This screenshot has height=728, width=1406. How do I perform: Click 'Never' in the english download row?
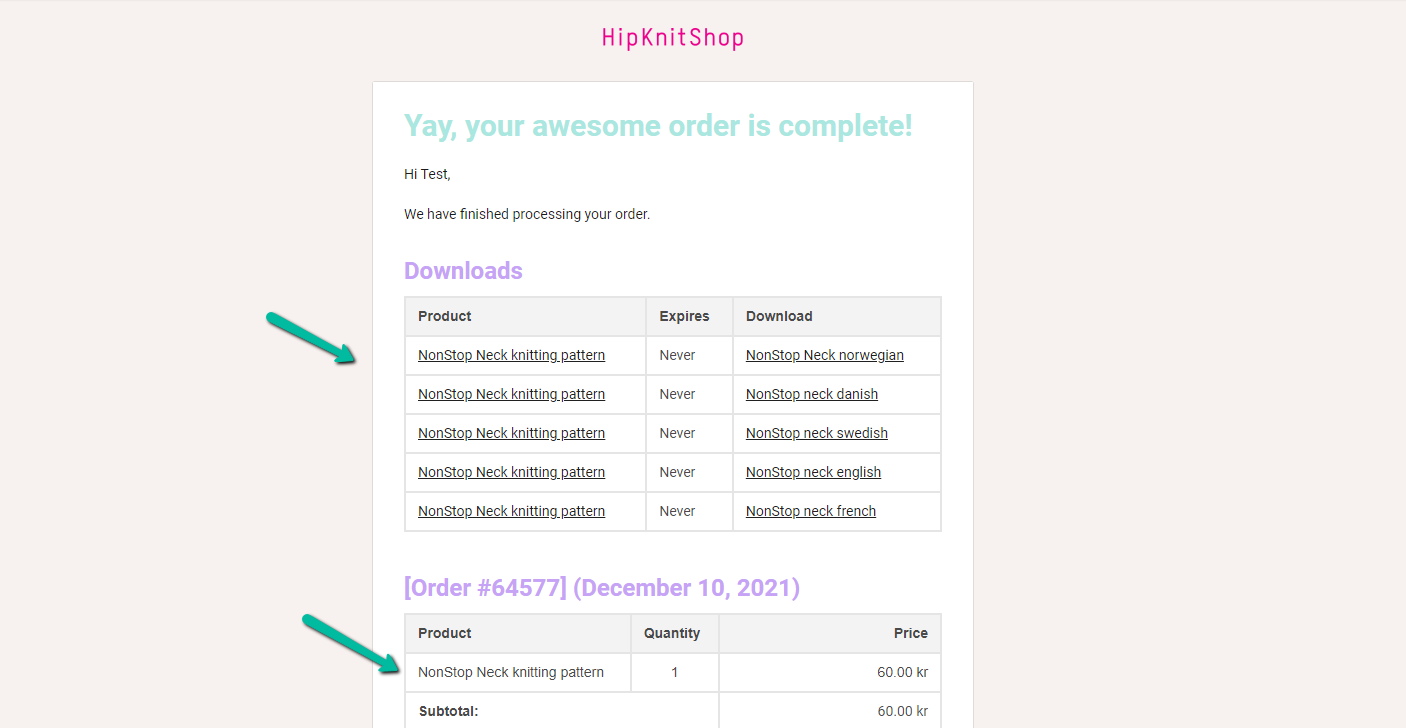coord(677,472)
